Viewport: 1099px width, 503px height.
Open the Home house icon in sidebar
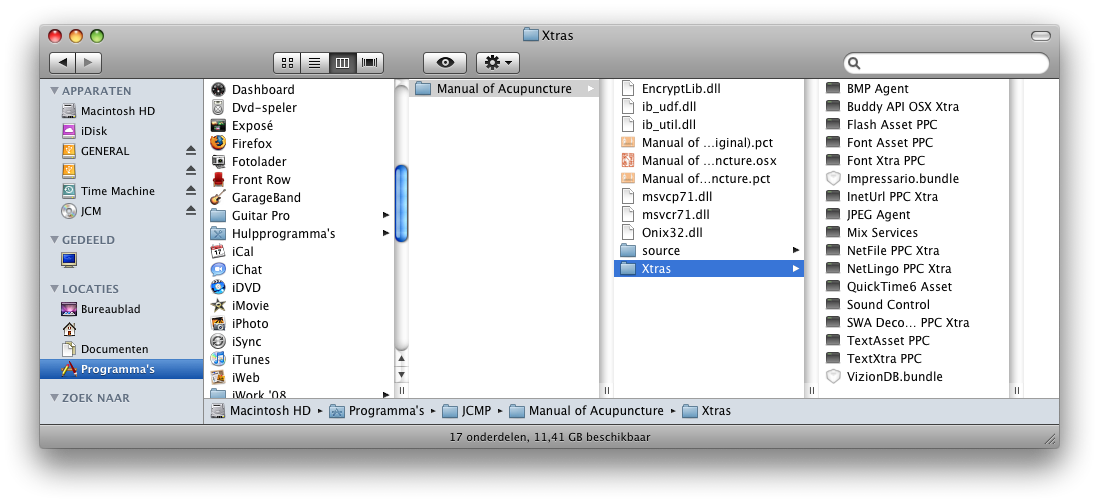click(69, 329)
